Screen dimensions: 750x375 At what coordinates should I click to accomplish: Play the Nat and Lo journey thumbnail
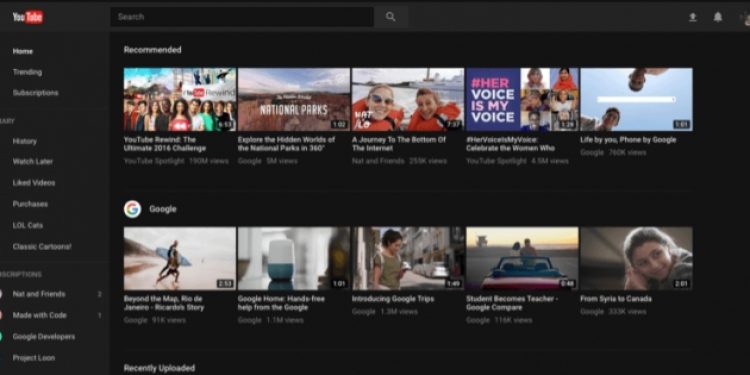click(408, 99)
